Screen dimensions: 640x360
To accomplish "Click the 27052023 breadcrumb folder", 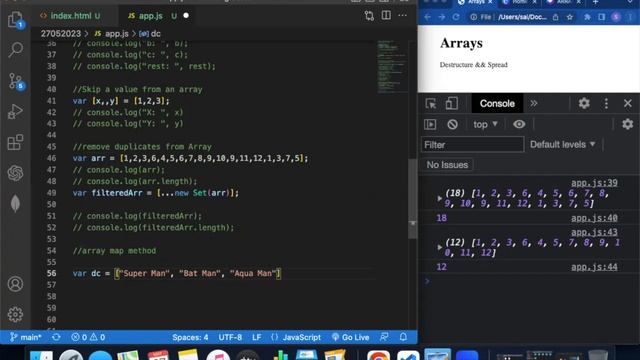I will (x=61, y=34).
